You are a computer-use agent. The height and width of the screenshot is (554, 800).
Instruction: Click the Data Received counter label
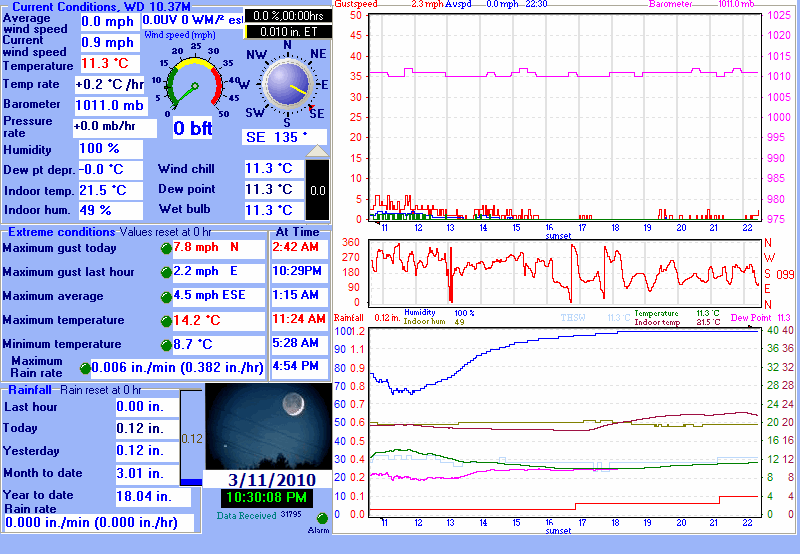tap(247, 516)
